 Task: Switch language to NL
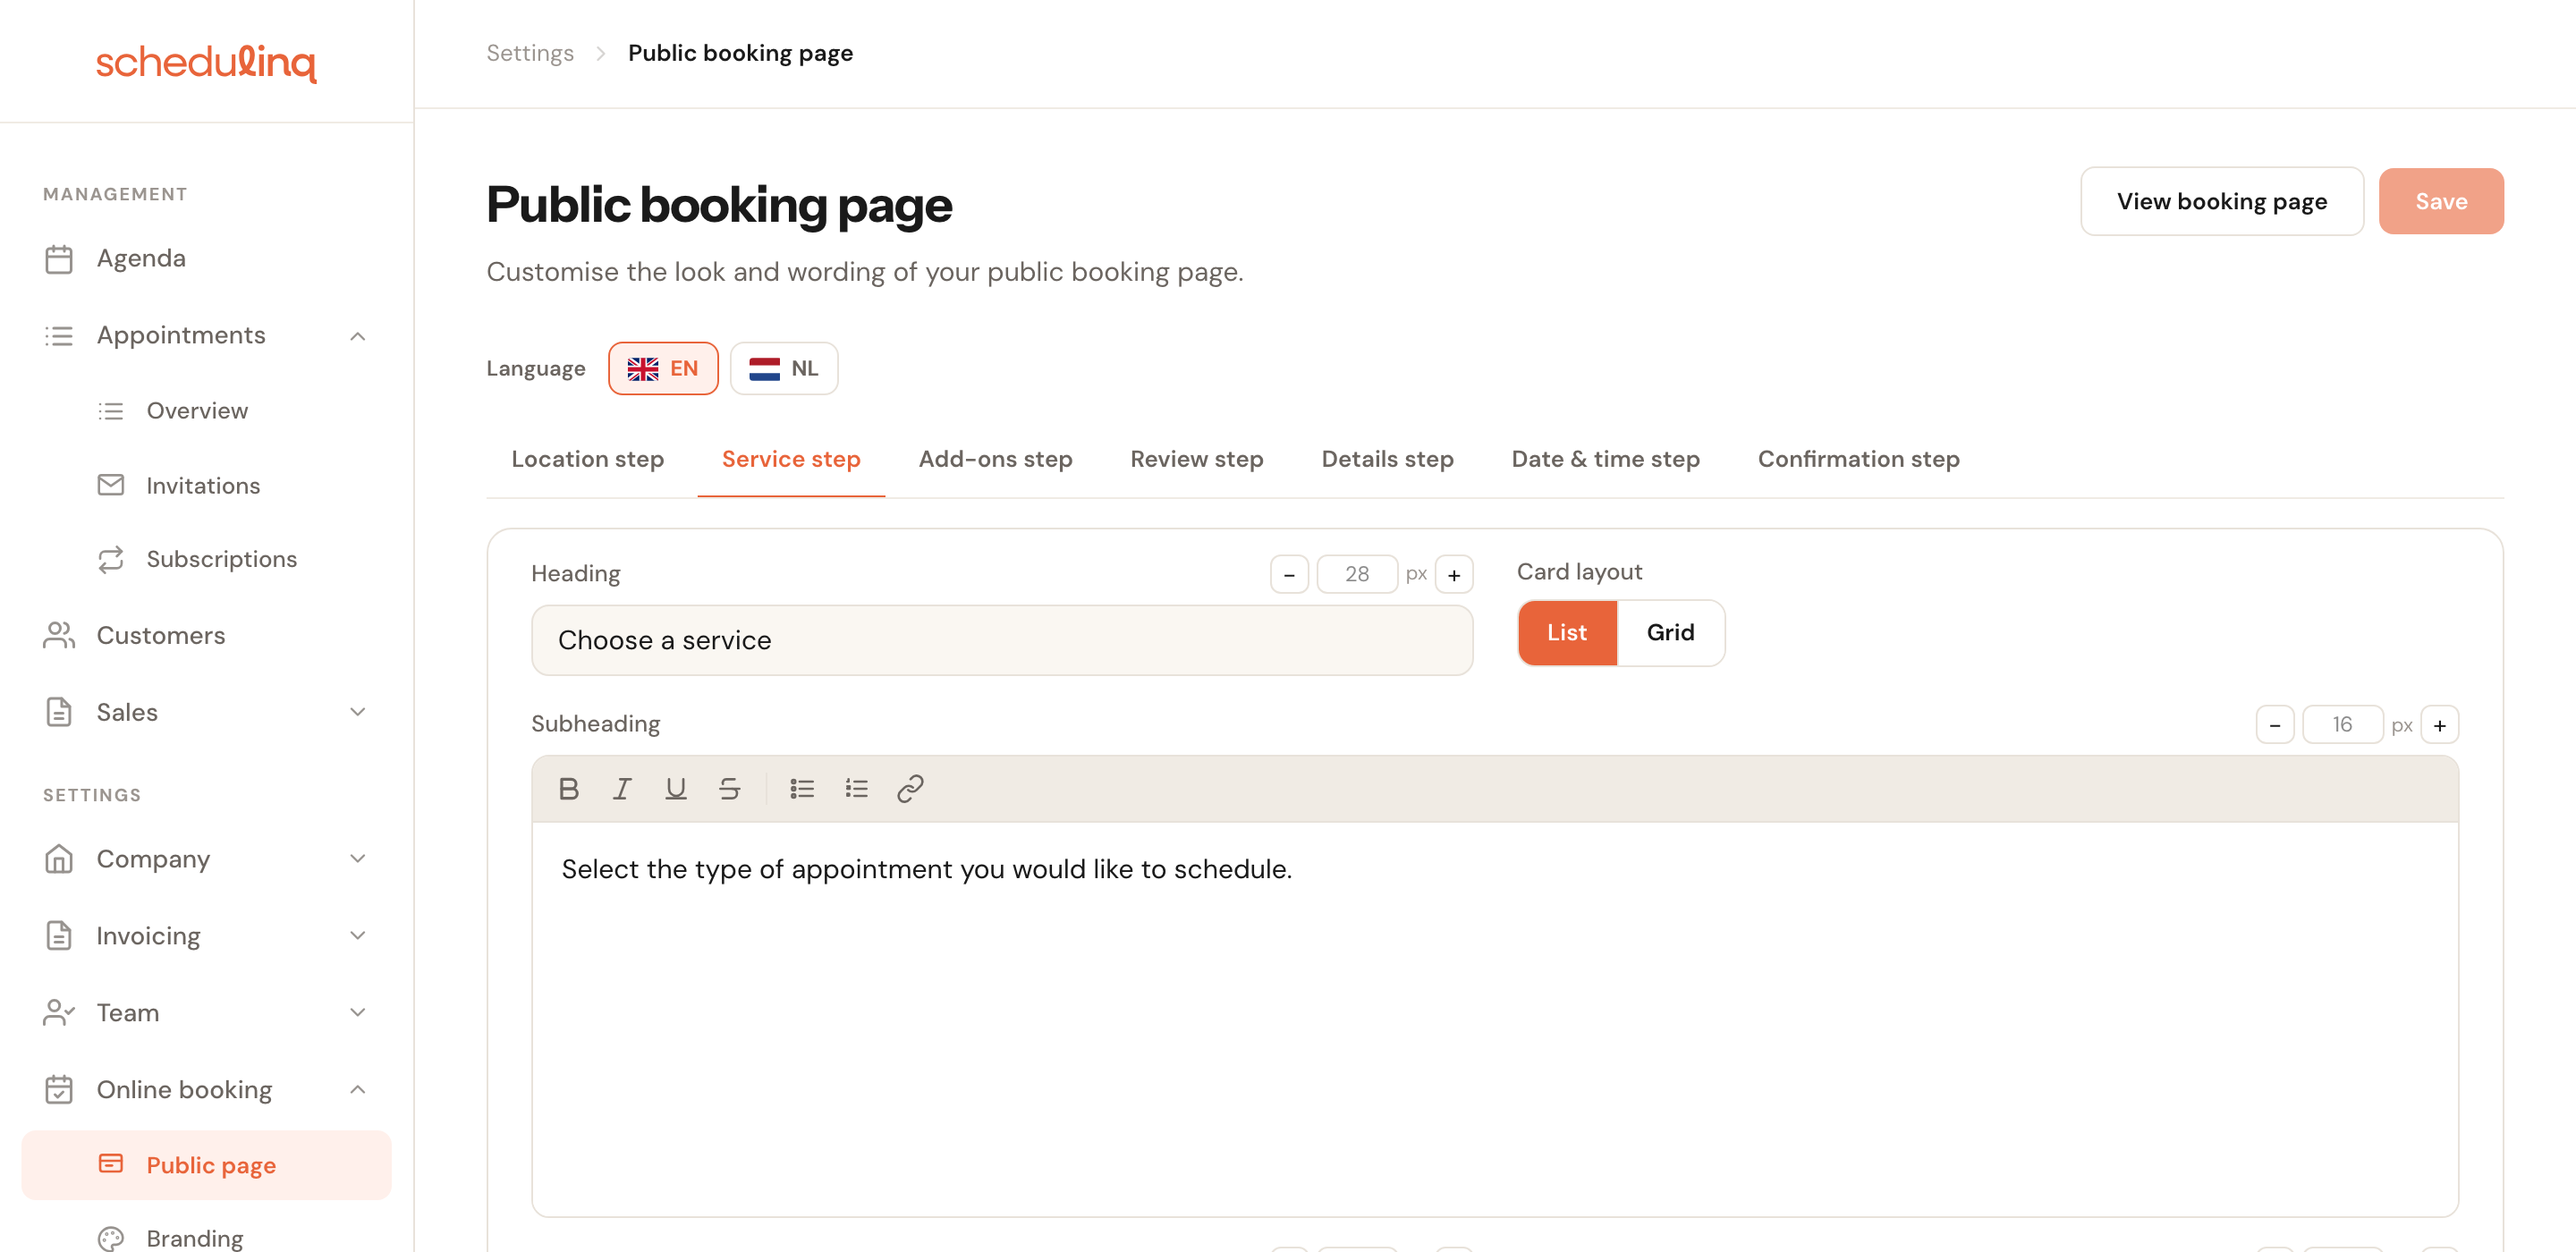coord(784,369)
